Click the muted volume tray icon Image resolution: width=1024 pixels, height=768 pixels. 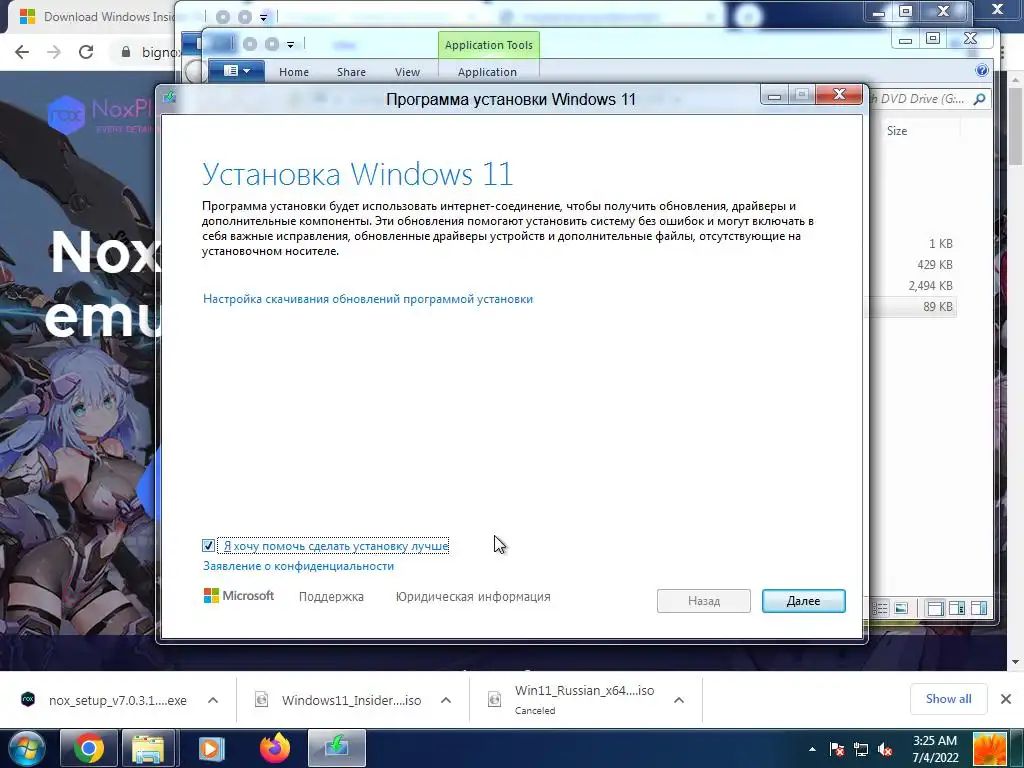coord(886,750)
